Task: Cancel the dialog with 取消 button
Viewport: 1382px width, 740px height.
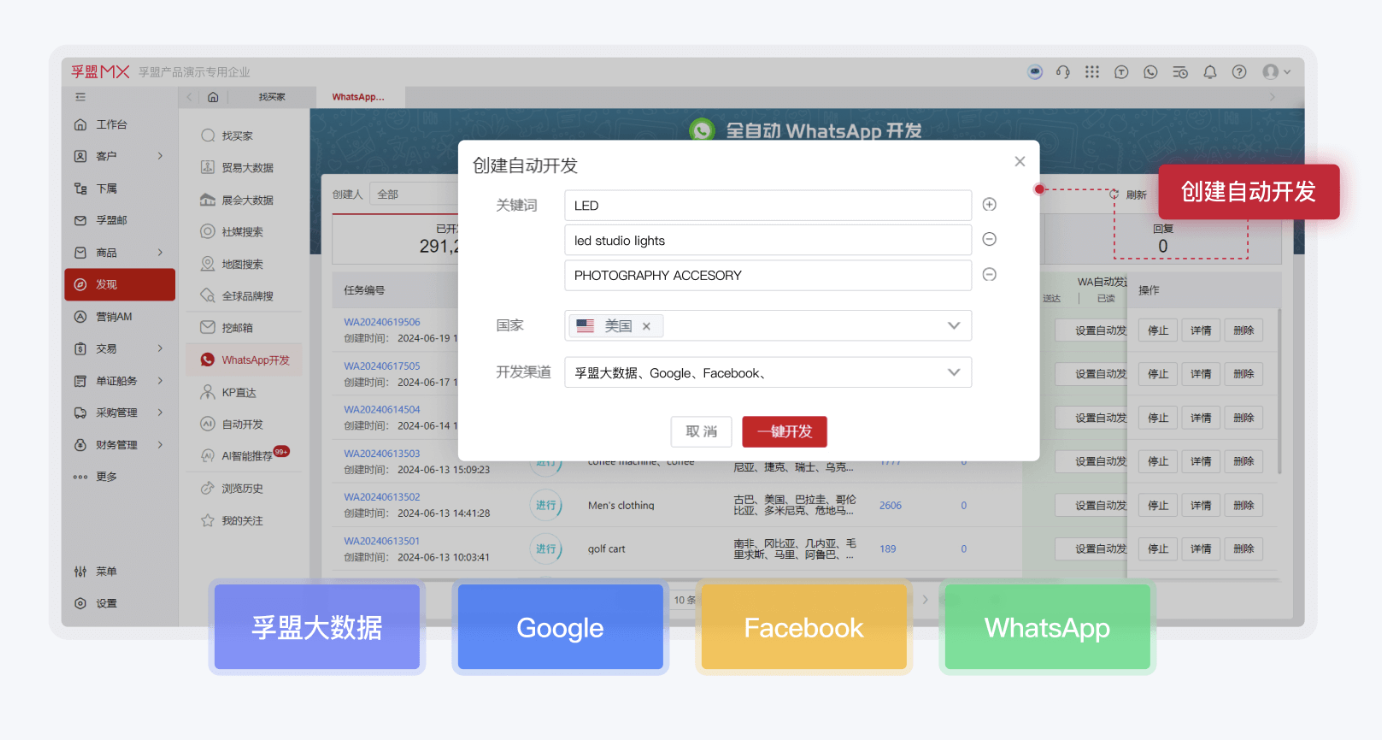Action: (x=701, y=431)
